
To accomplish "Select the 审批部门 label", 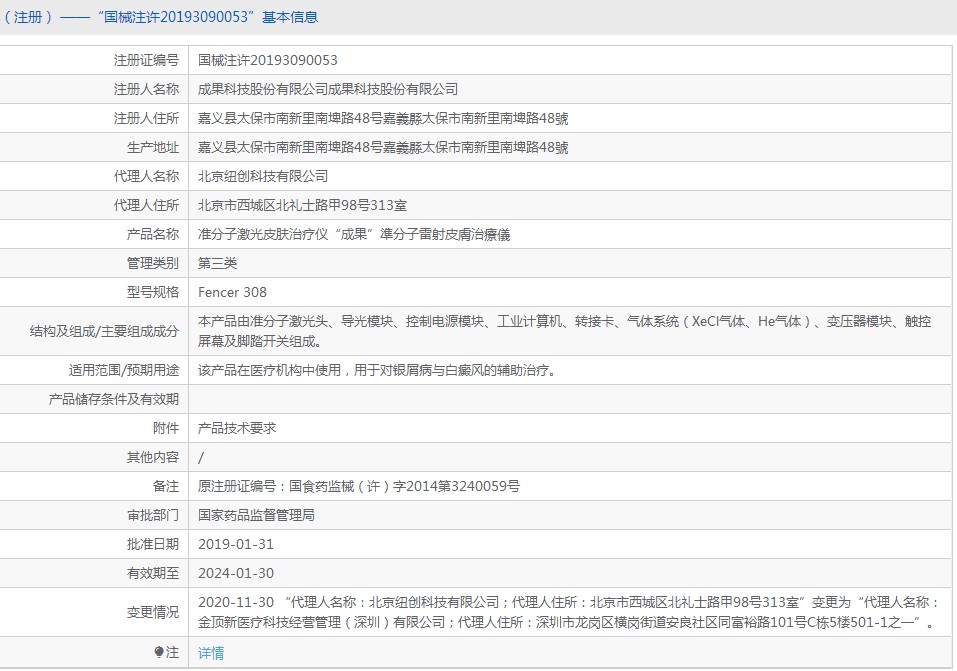I will click(x=153, y=515).
